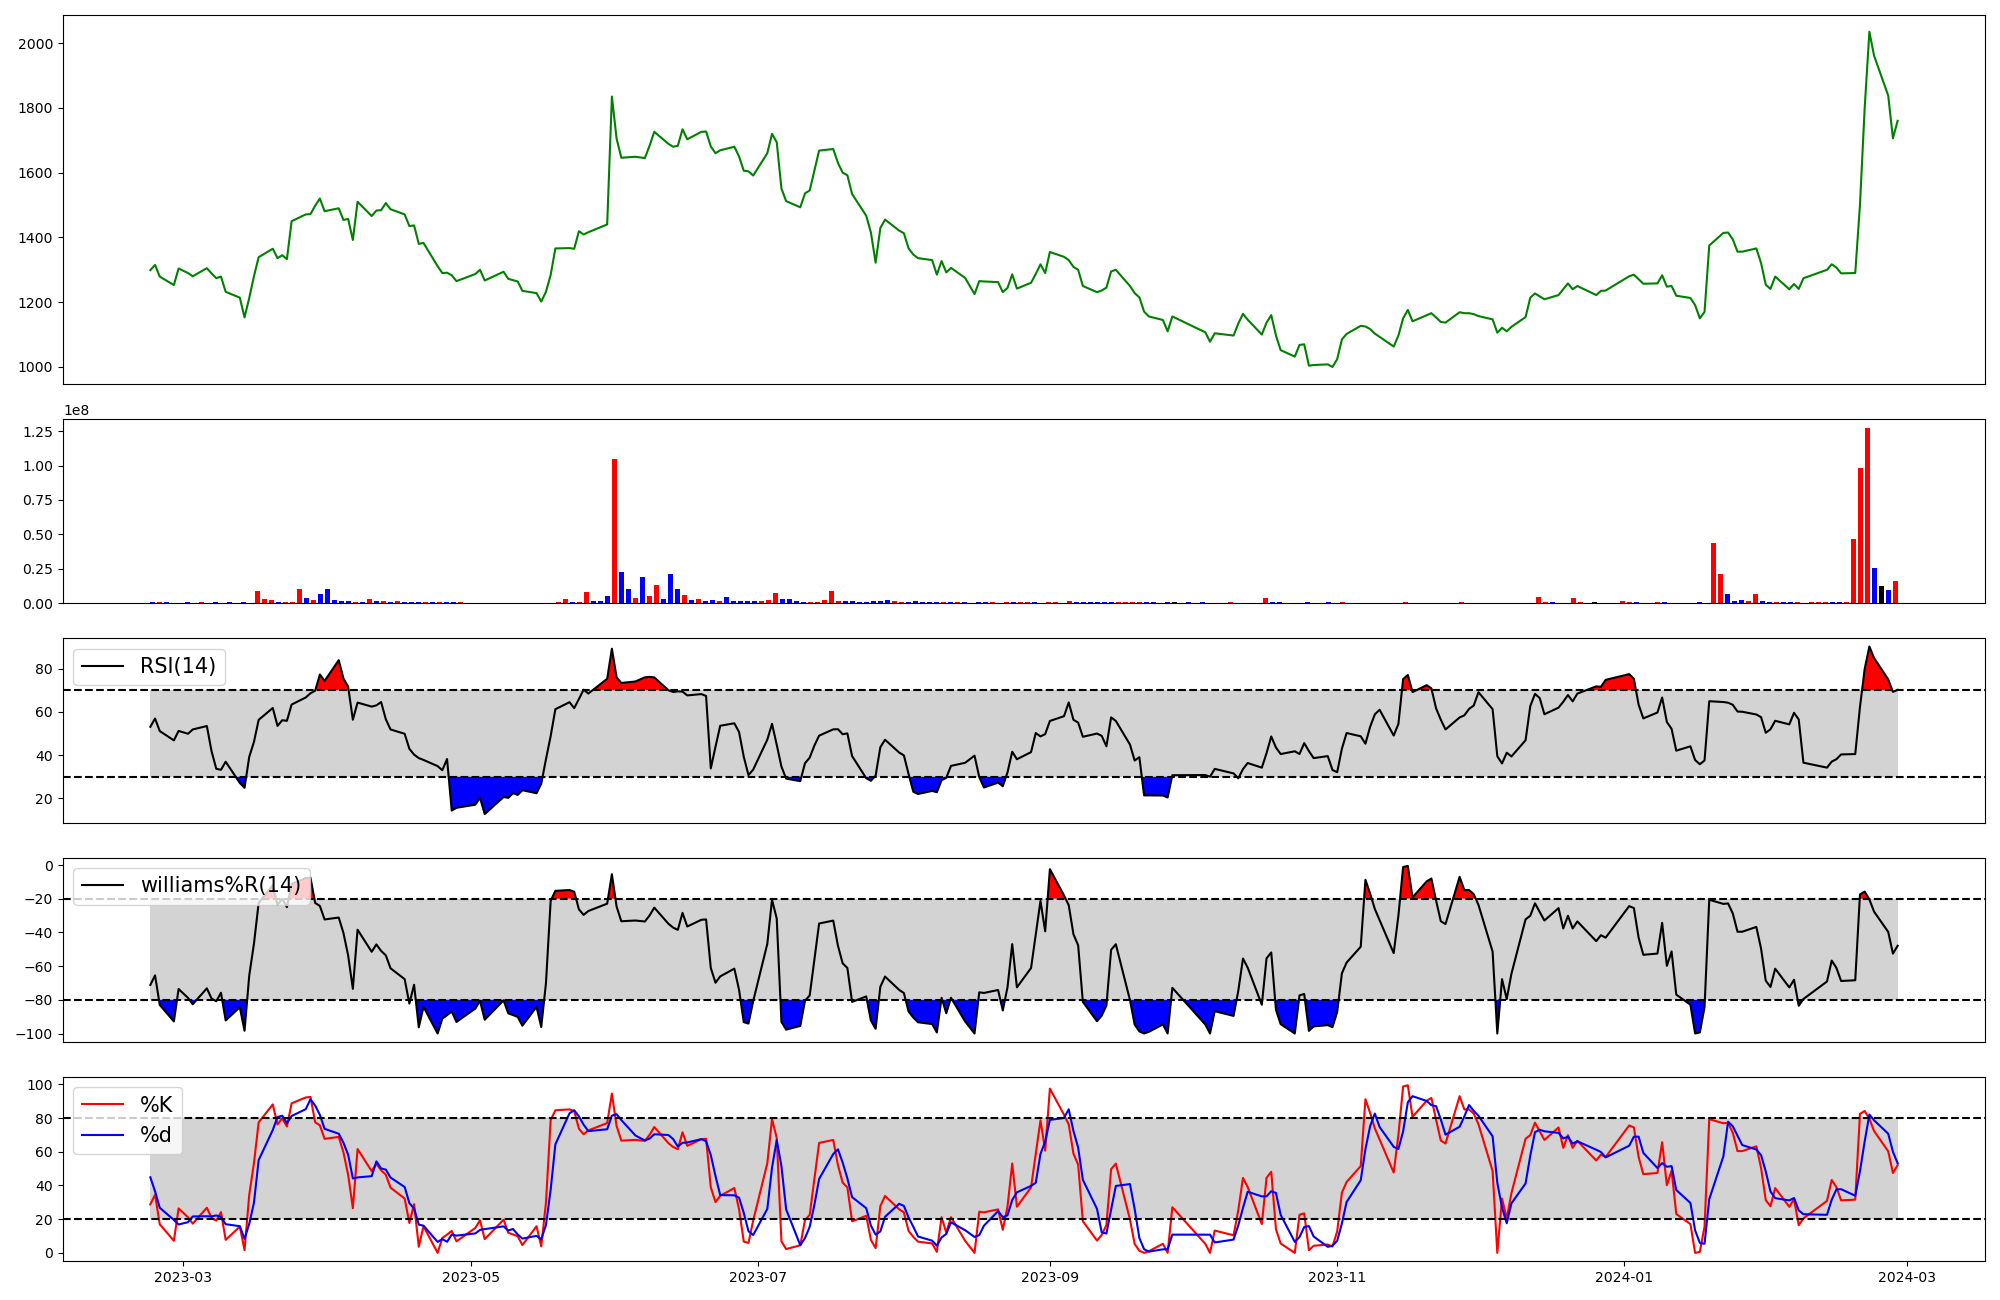This screenshot has width=2000, height=1300.
Task: Click the %d legend text
Action: tap(156, 1135)
